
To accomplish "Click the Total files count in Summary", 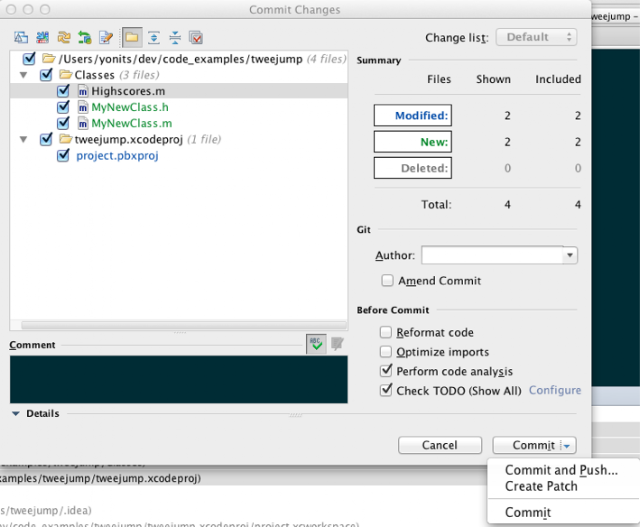I will tap(507, 205).
